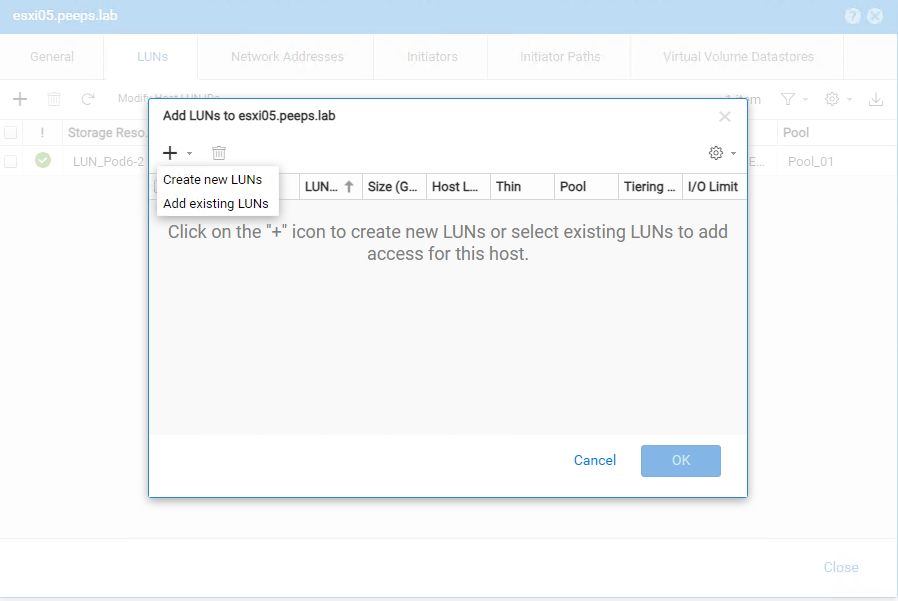This screenshot has height=601, width=898.
Task: Close the Add LUNs dialog with X
Action: [x=725, y=117]
